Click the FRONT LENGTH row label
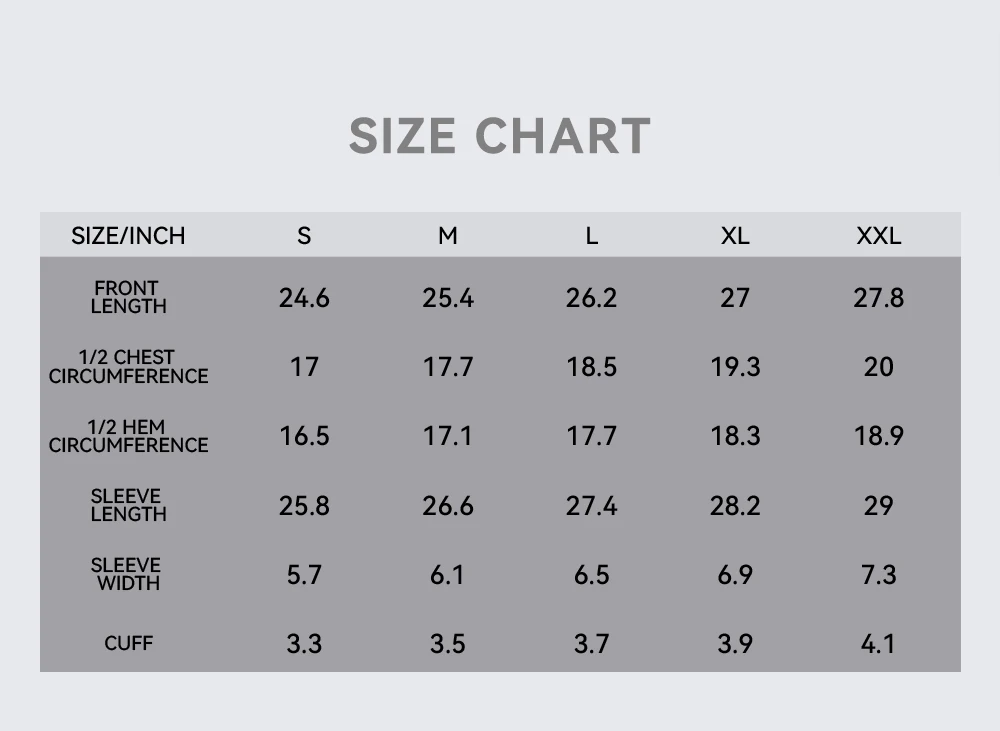The height and width of the screenshot is (731, 1000). point(128,297)
